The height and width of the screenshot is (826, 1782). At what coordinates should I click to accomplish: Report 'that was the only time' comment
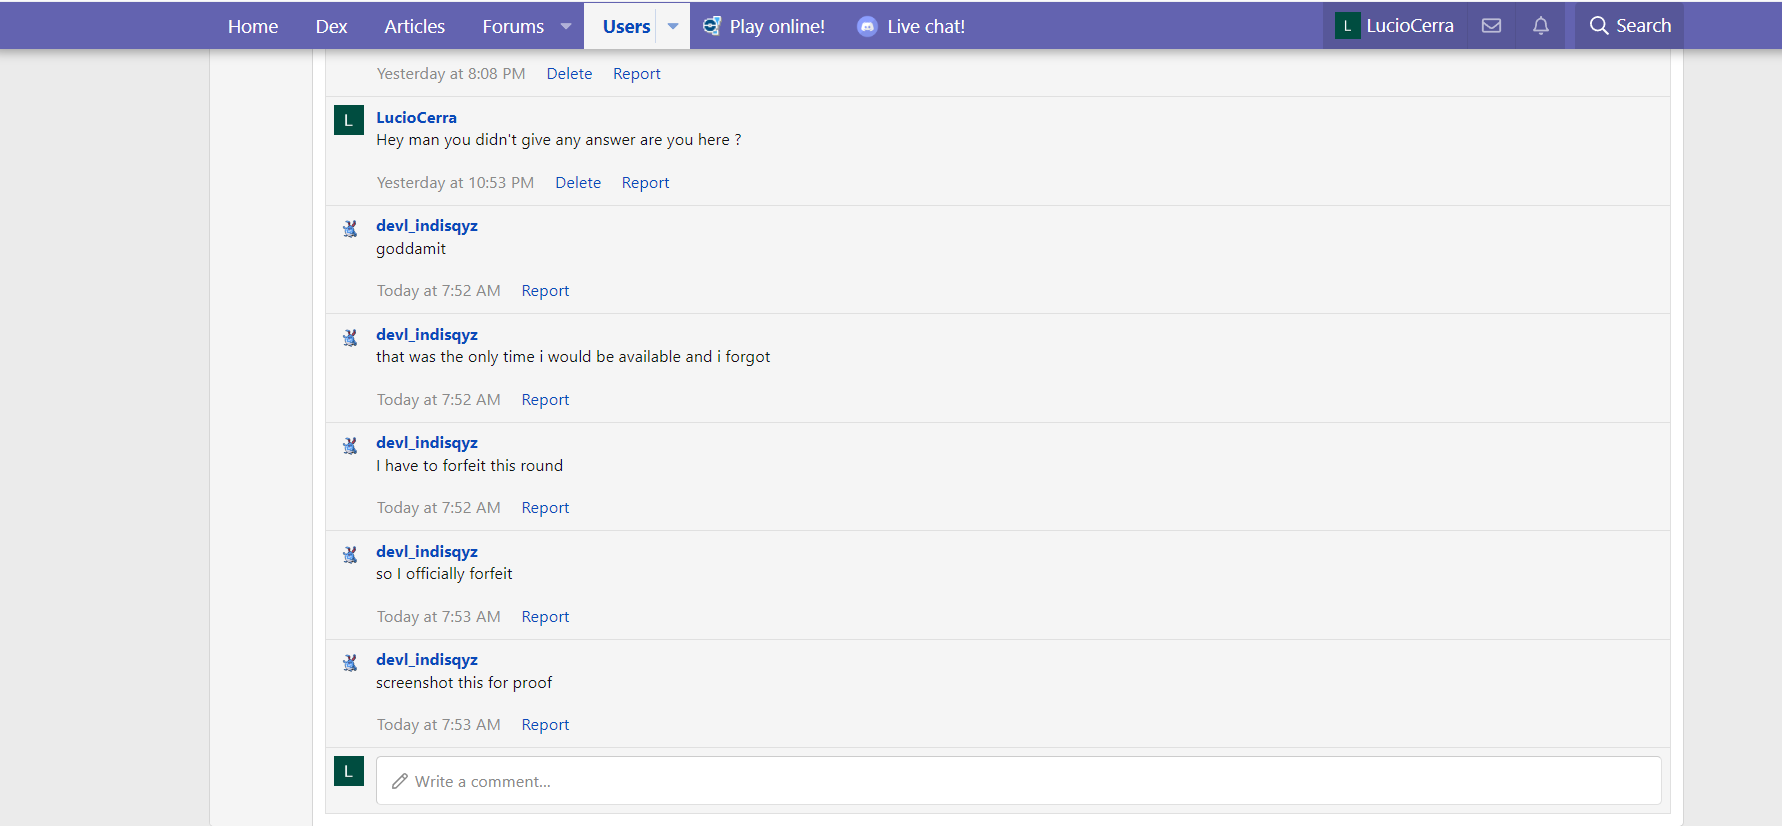tap(545, 400)
